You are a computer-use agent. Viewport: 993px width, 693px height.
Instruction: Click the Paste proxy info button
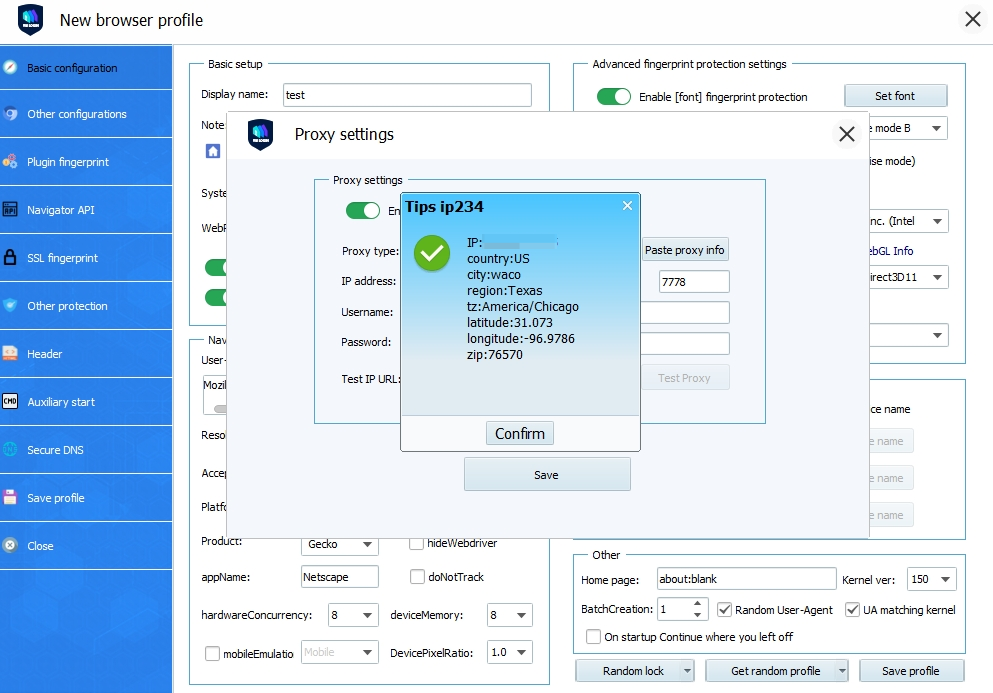pyautogui.click(x=685, y=250)
